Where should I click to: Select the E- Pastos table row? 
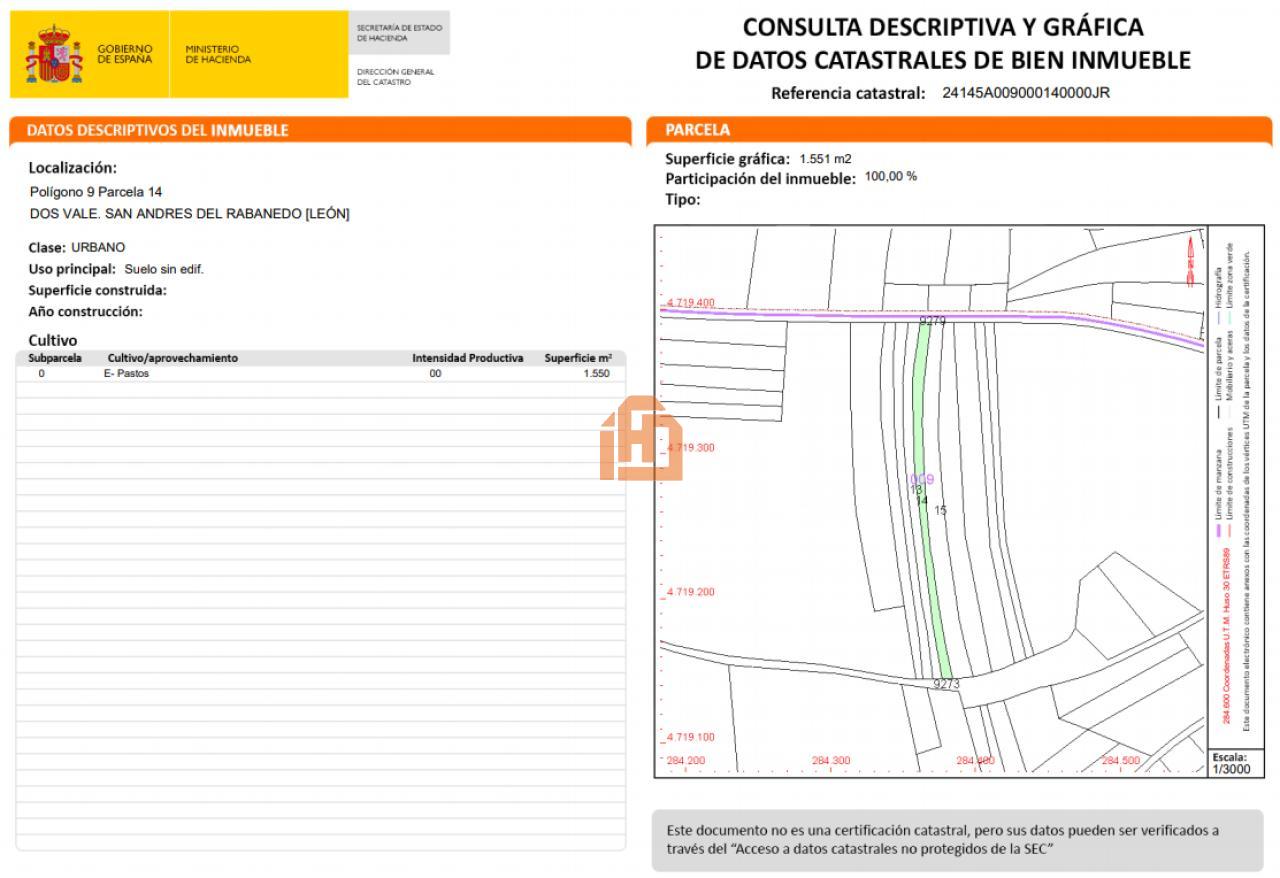click(x=320, y=373)
